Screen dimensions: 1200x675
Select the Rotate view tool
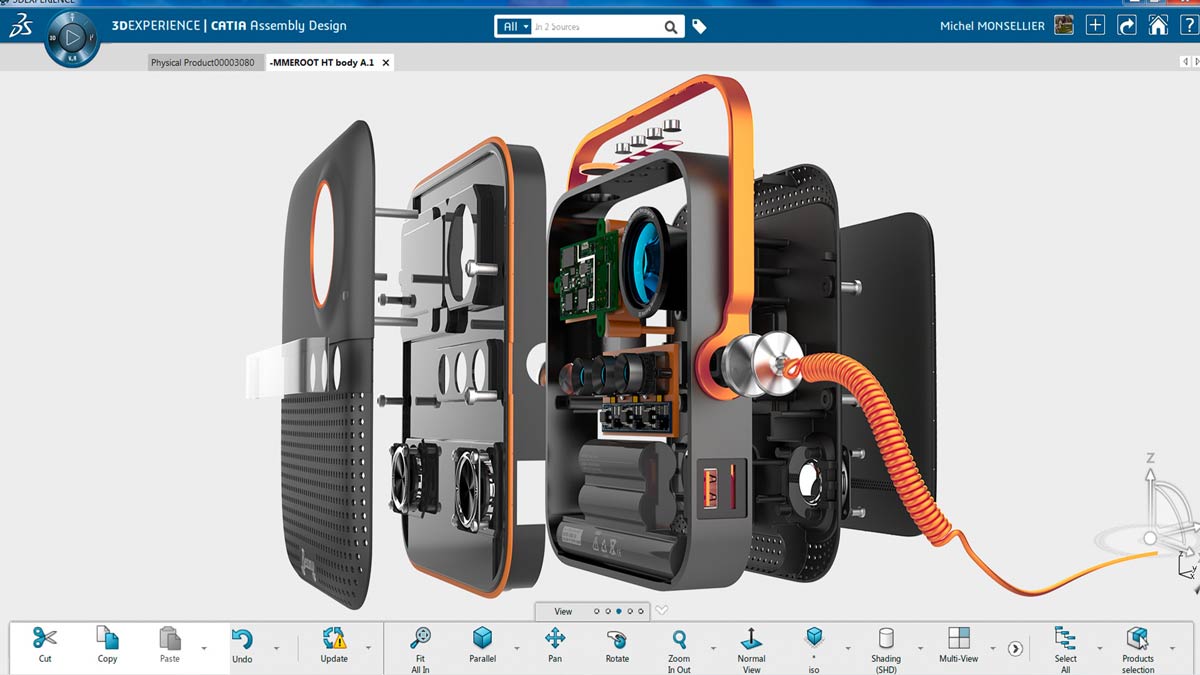[x=617, y=638]
